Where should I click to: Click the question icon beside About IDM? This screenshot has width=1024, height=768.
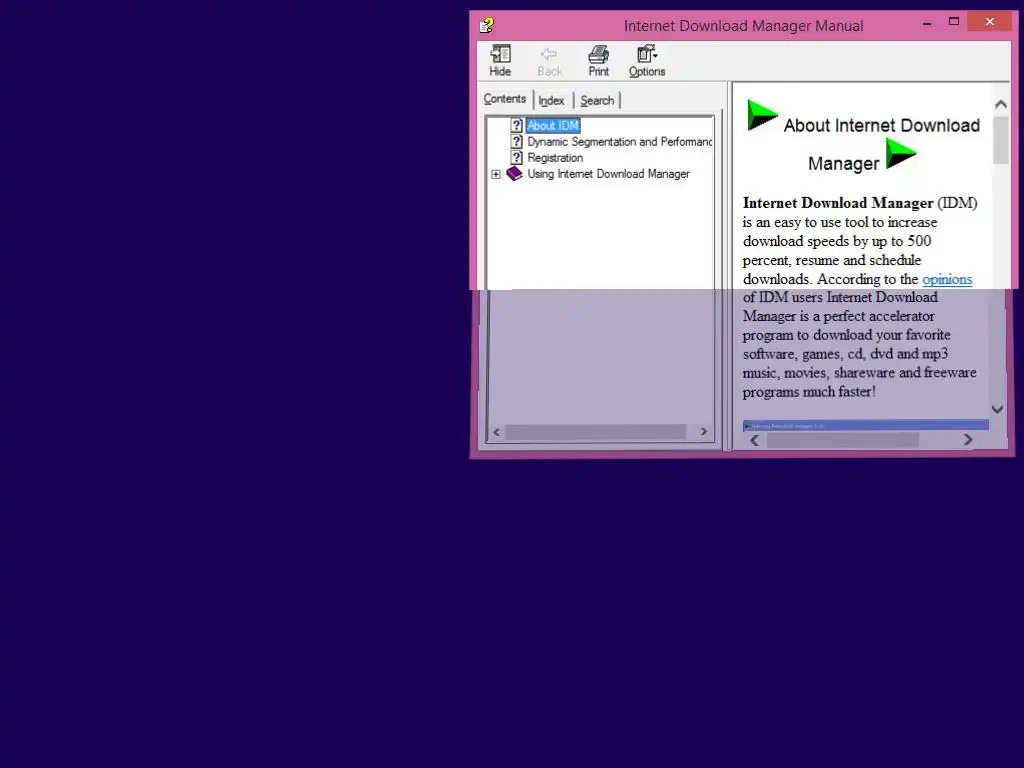(517, 125)
